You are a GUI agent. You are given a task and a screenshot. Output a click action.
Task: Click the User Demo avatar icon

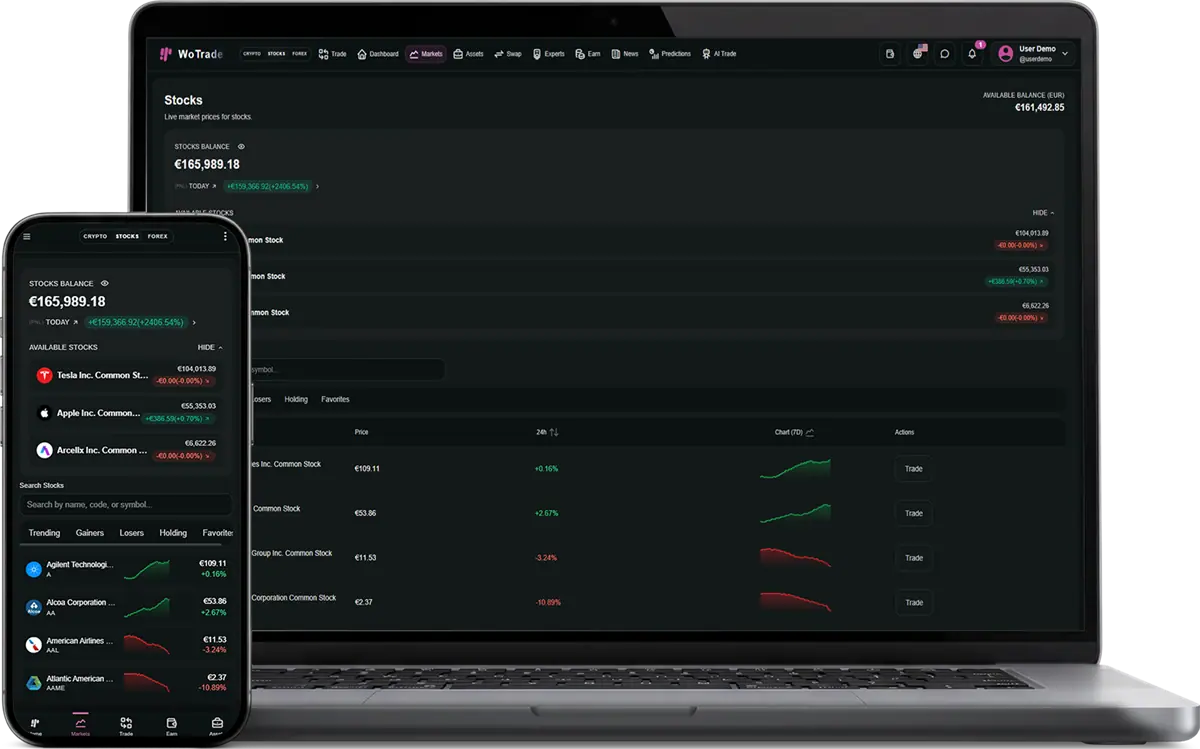click(1006, 54)
